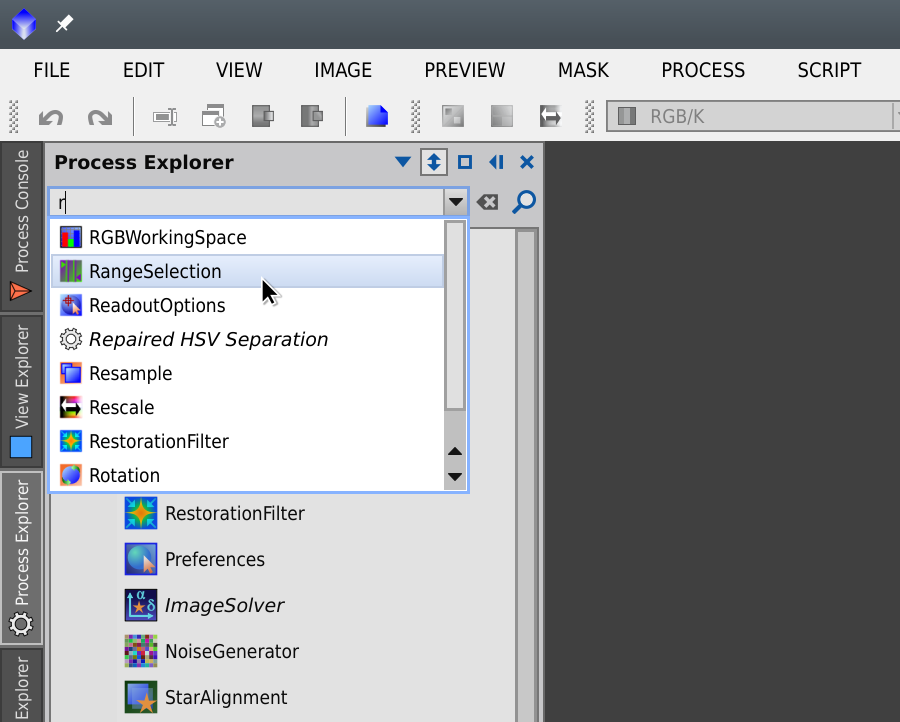Click the identifier edit toolbar icon
Viewport: 900px width, 722px height.
click(165, 117)
